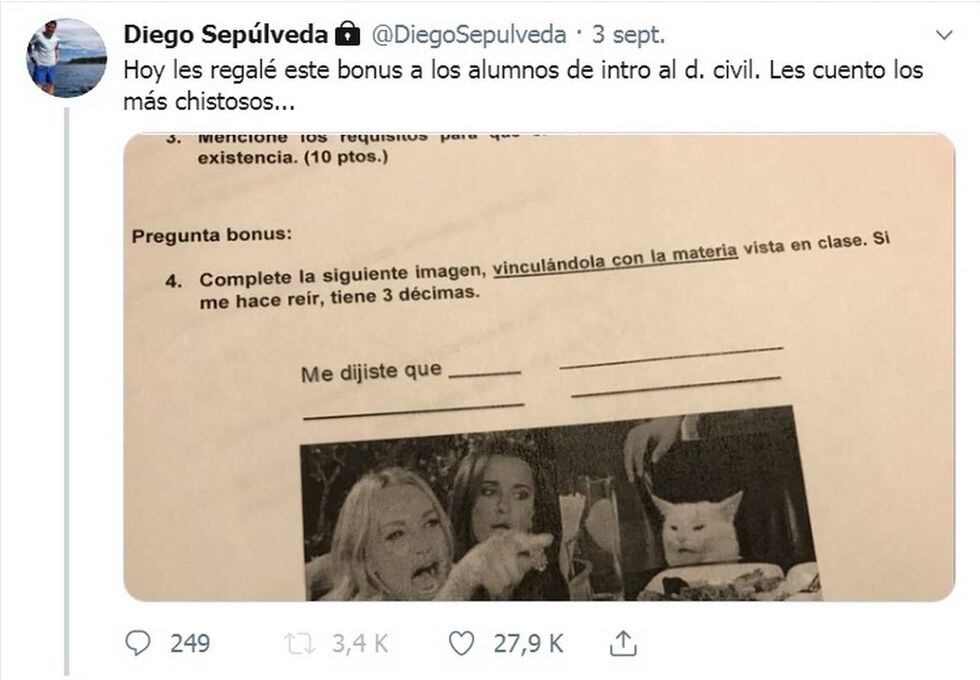
Task: Click the 27,9 K likes count
Action: pos(529,643)
